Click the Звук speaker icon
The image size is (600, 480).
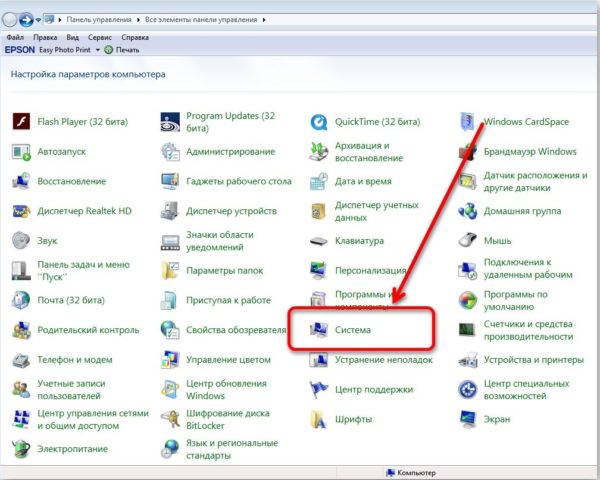[x=21, y=241]
